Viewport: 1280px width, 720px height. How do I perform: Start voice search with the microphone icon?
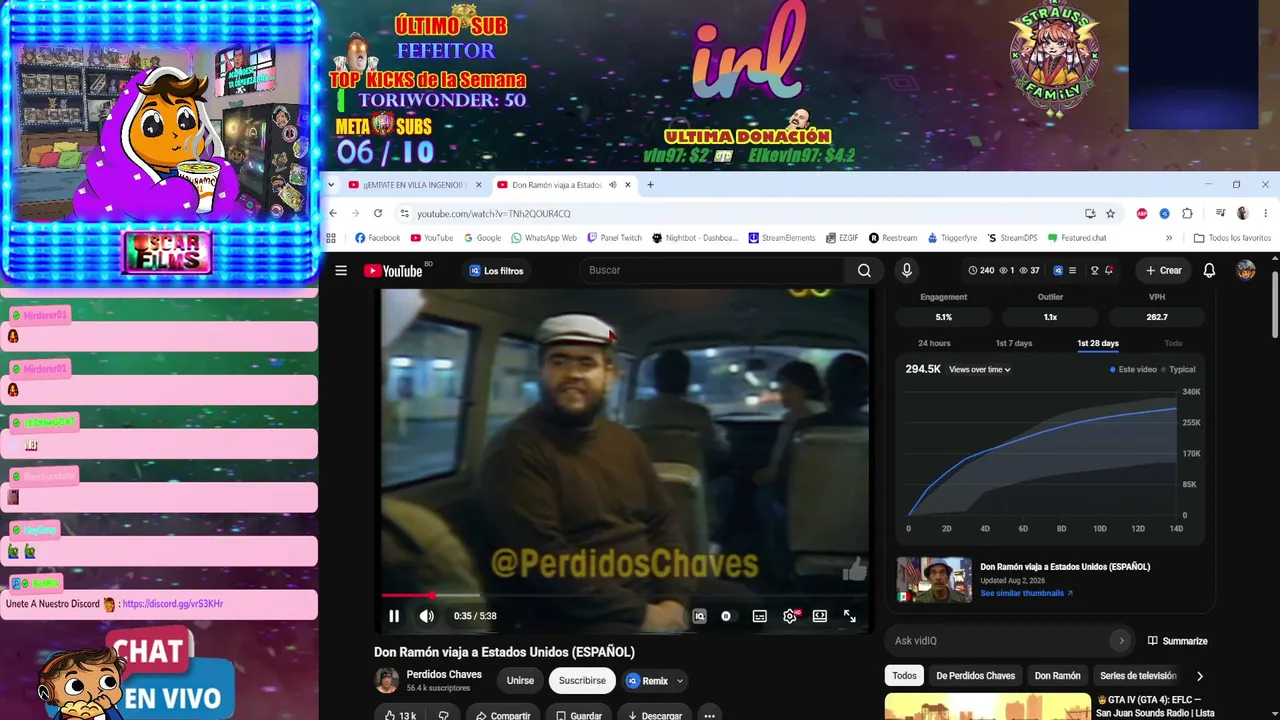pos(907,270)
